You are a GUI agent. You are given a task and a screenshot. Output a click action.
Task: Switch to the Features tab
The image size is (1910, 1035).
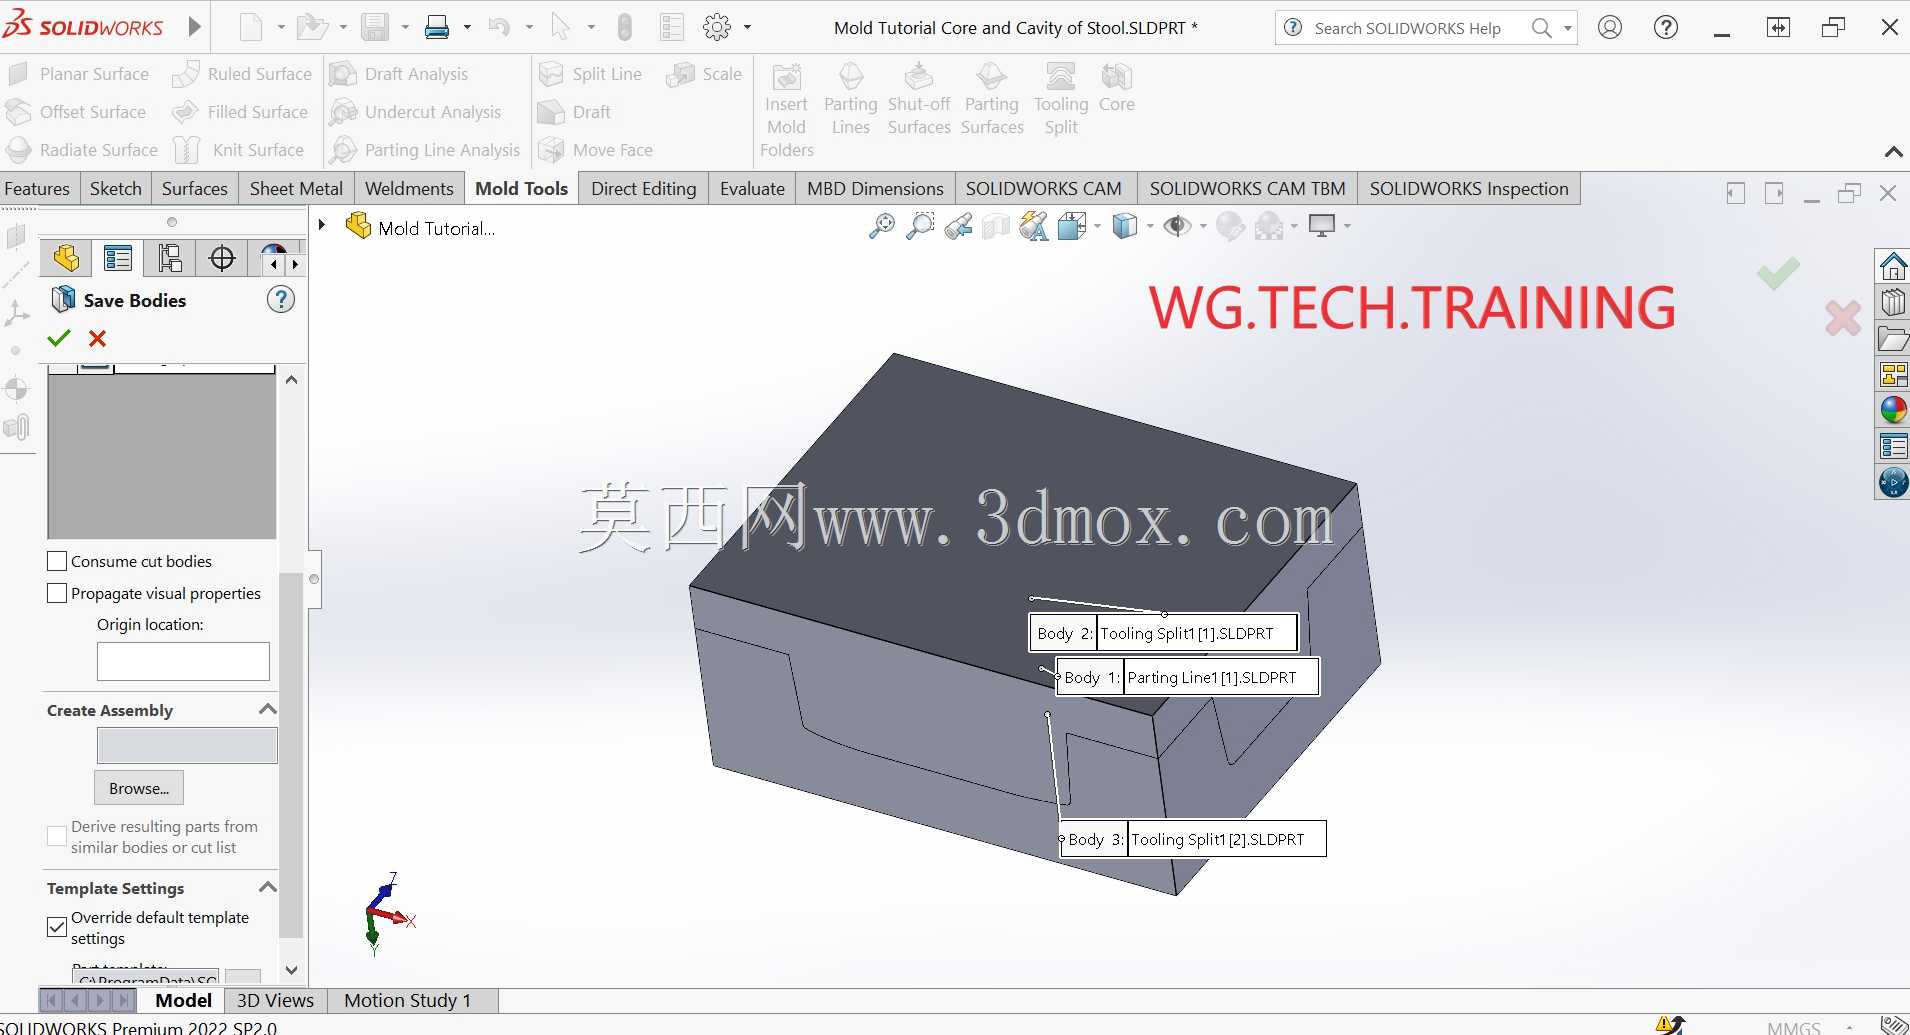pyautogui.click(x=37, y=189)
